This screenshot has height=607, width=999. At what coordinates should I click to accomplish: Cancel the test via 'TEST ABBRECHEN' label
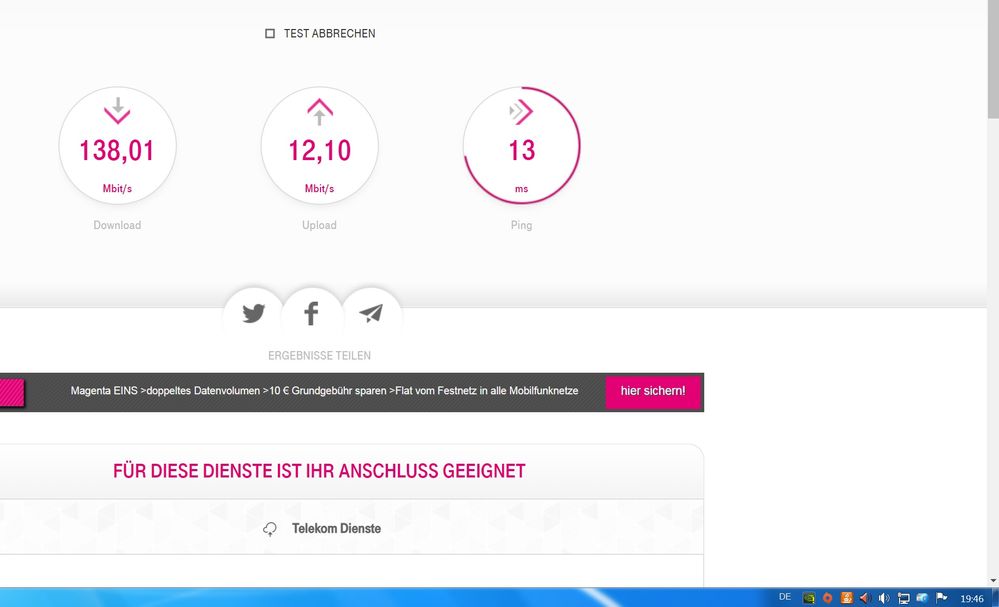point(329,33)
